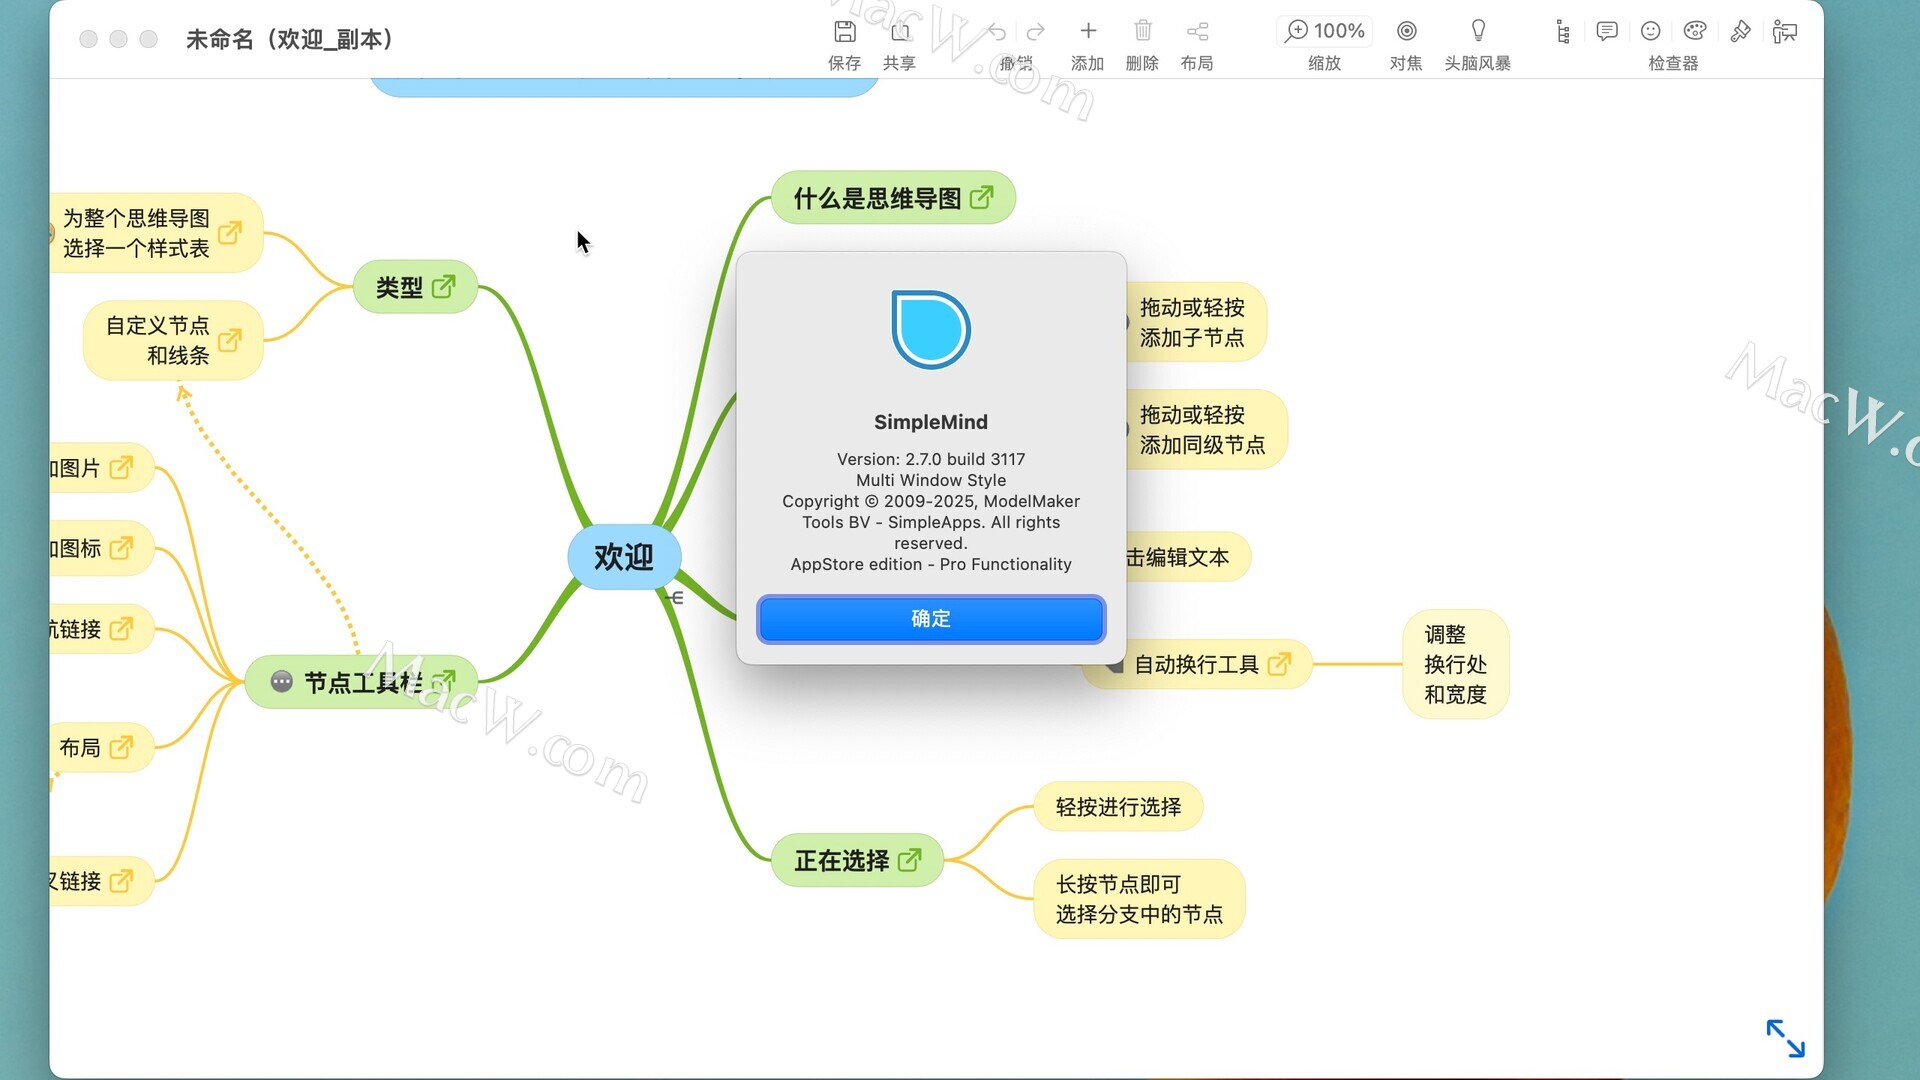
Task: Click the ellipsis icon on 节点工具栏 node
Action: (x=282, y=682)
